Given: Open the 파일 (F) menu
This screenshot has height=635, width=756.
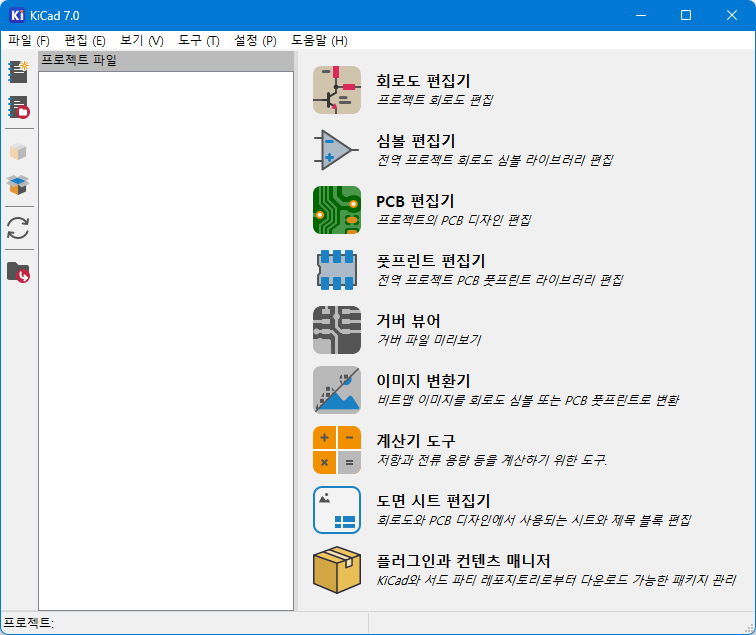Looking at the screenshot, I should pyautogui.click(x=29, y=41).
